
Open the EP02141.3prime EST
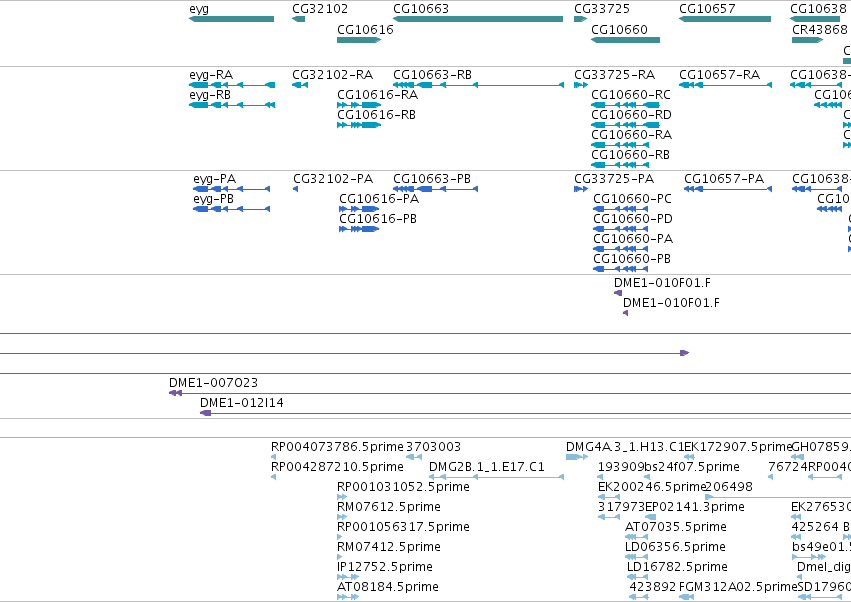pyautogui.click(x=650, y=517)
